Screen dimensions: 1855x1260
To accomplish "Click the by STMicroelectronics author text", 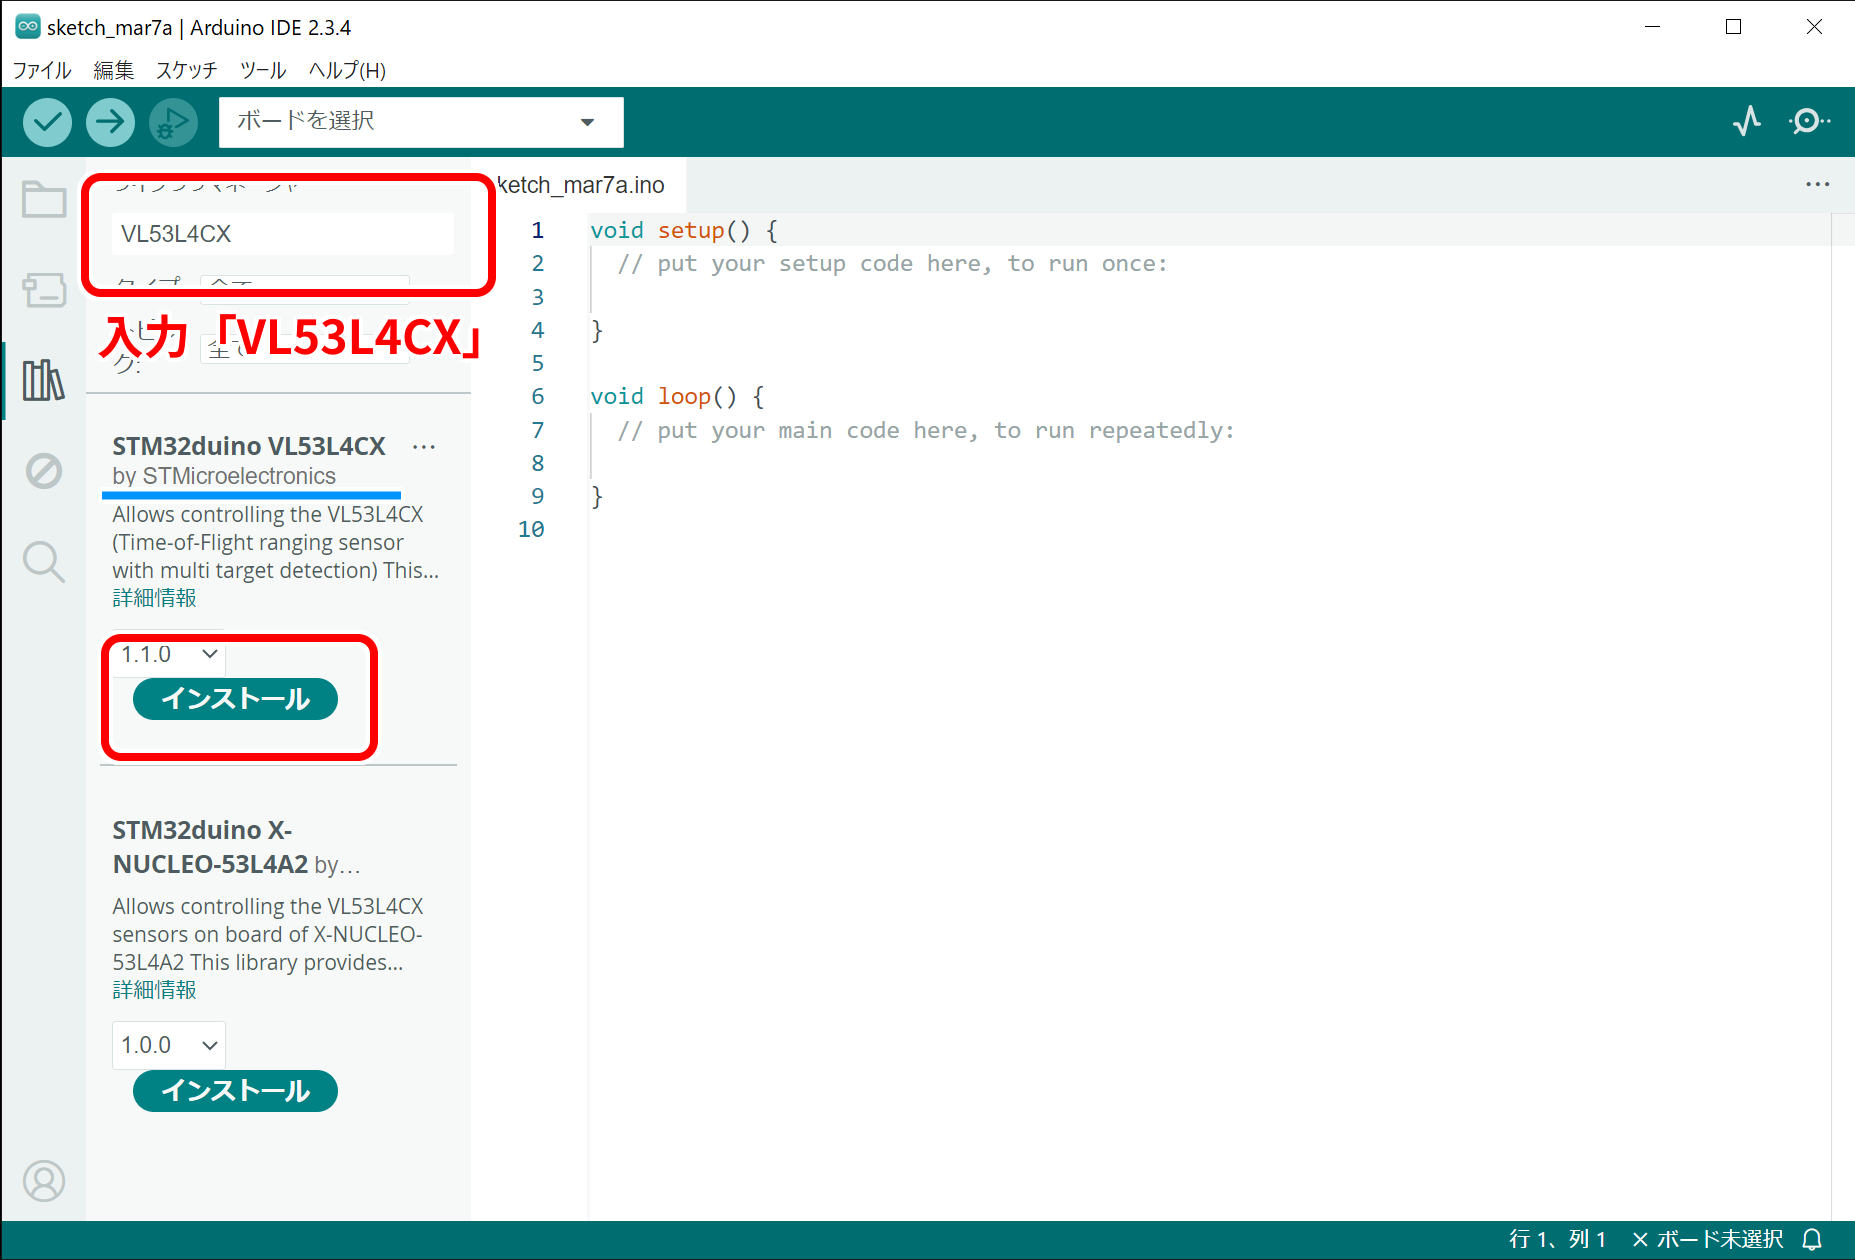I will pos(224,476).
